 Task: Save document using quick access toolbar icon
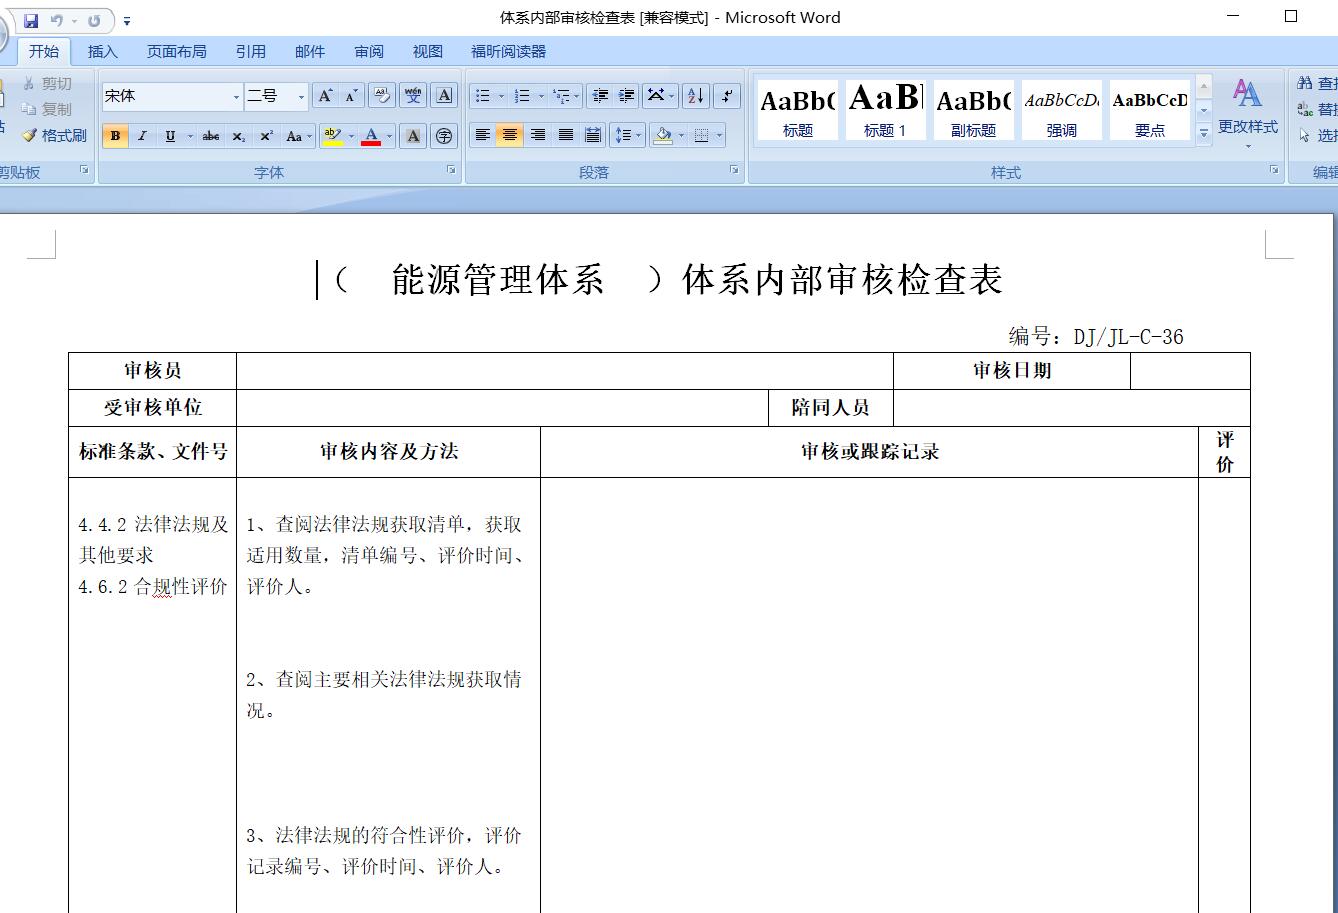tap(30, 20)
